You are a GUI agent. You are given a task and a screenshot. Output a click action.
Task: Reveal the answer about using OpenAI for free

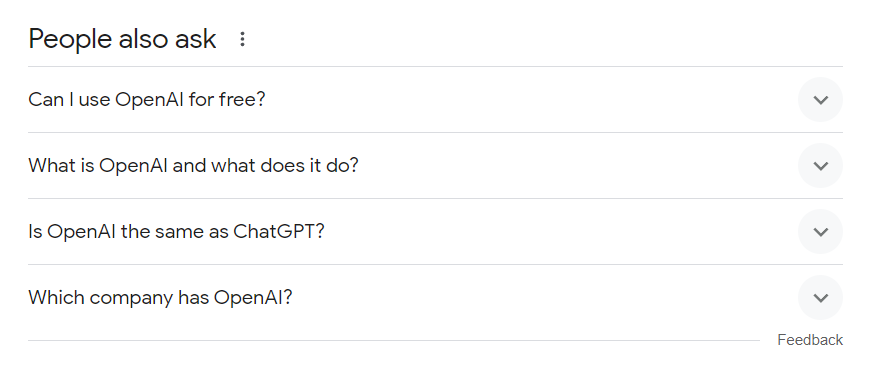[435, 100]
